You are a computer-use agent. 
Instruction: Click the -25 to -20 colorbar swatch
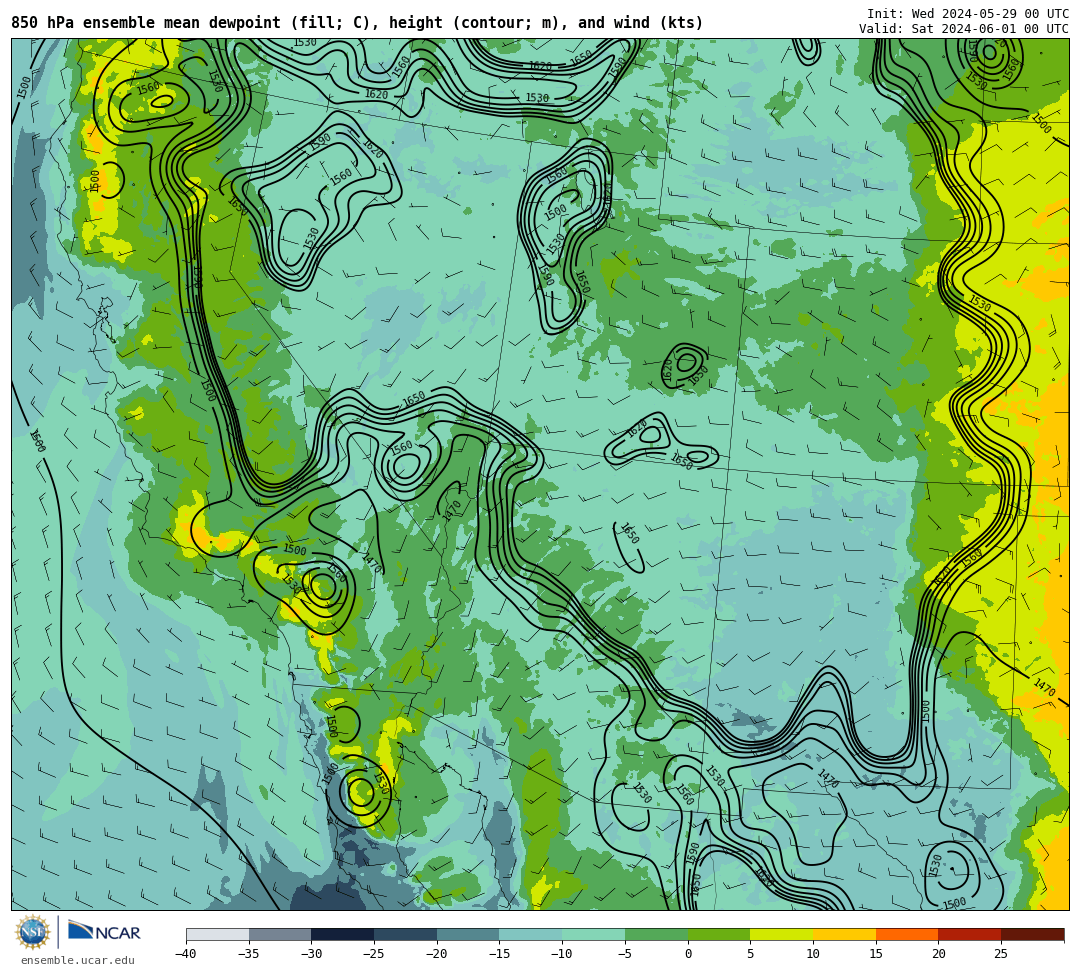pyautogui.click(x=405, y=934)
